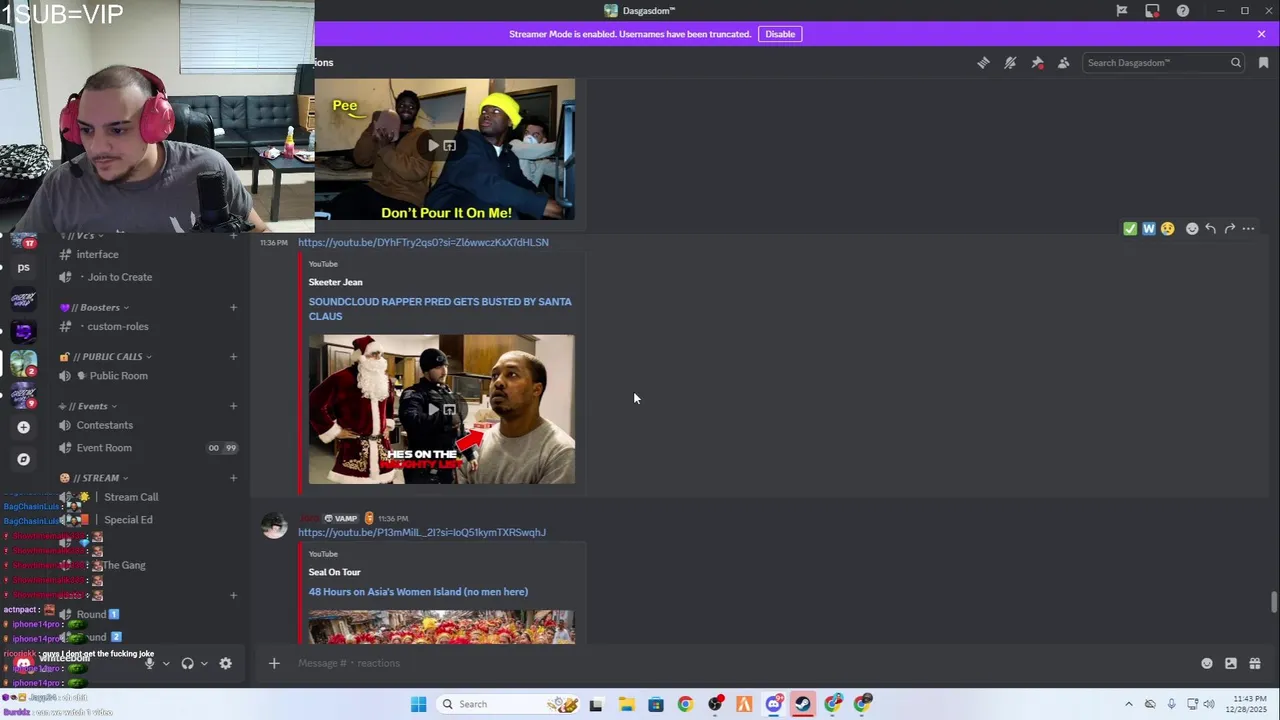The height and width of the screenshot is (720, 1280).
Task: Create channel in Boosters category plus
Action: tap(233, 307)
